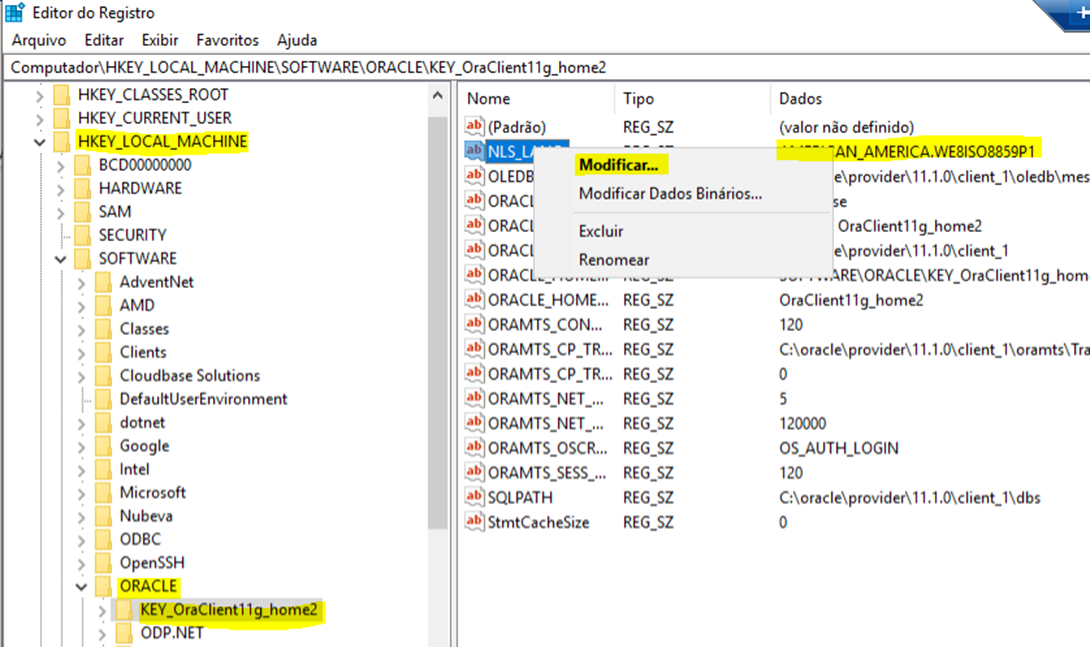Collapse the ORACLE key
1090x647 pixels.
pyautogui.click(x=81, y=587)
